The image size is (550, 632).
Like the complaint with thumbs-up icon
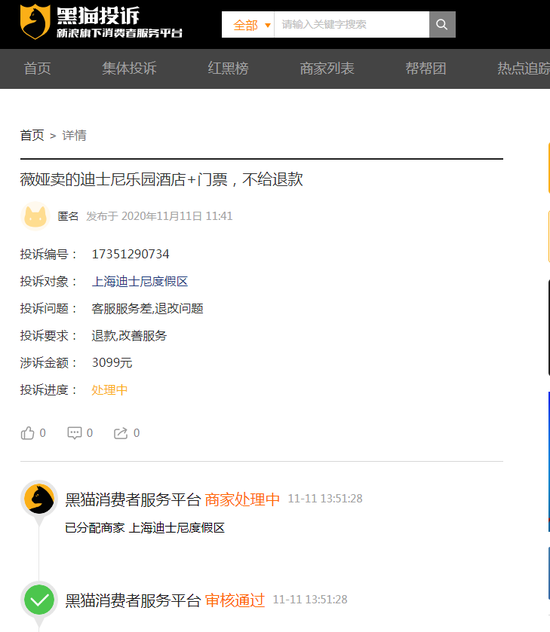(x=27, y=433)
